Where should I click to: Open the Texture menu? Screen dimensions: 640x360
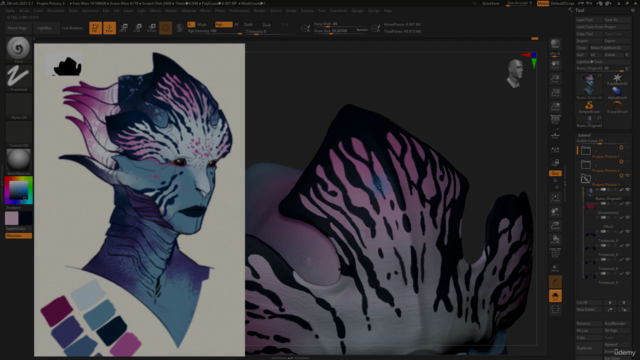307,11
